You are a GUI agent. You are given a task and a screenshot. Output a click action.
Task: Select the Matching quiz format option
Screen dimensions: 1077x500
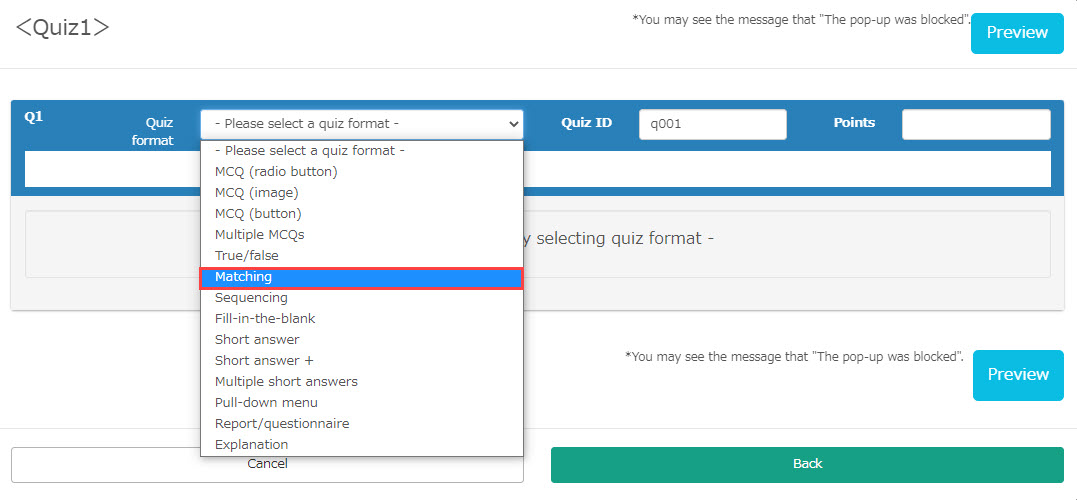(x=361, y=277)
